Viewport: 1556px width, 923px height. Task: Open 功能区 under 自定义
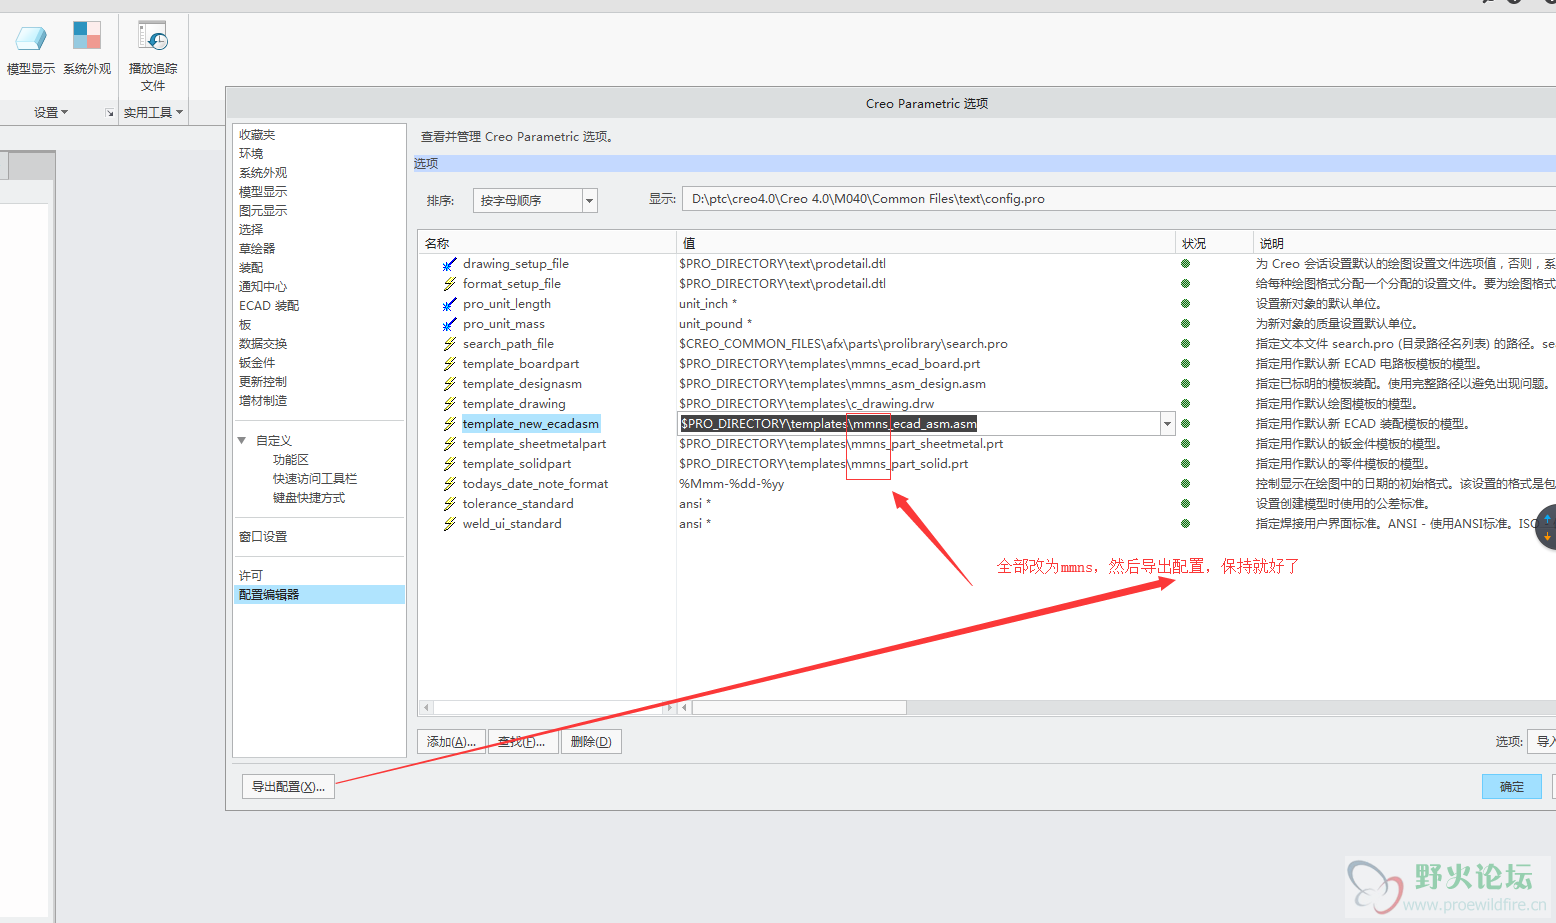click(x=291, y=460)
